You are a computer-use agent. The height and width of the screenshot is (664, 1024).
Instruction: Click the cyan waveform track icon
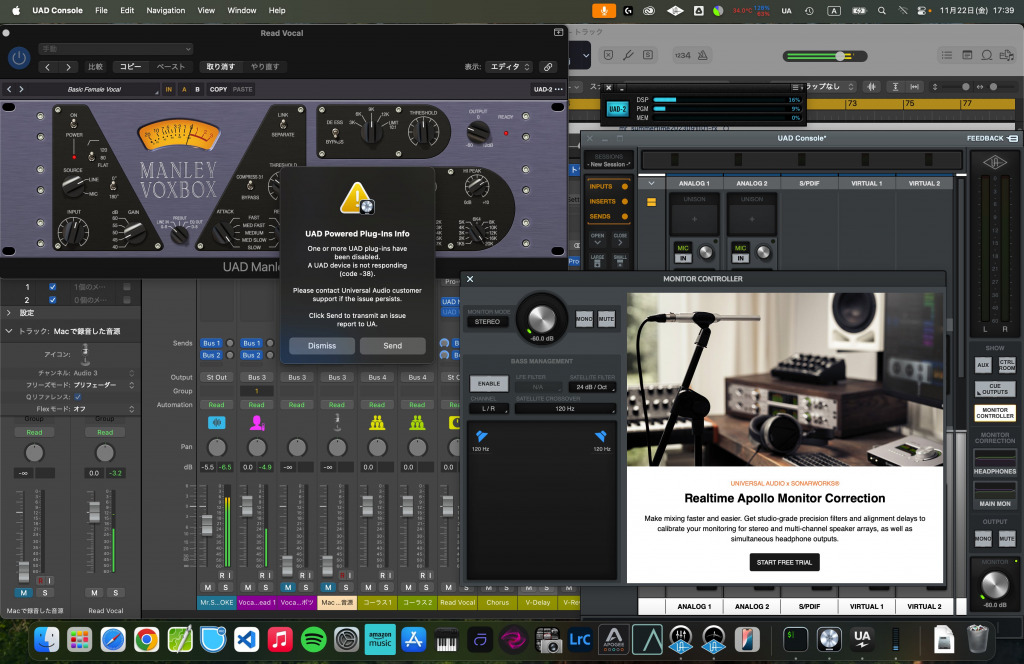(x=216, y=422)
